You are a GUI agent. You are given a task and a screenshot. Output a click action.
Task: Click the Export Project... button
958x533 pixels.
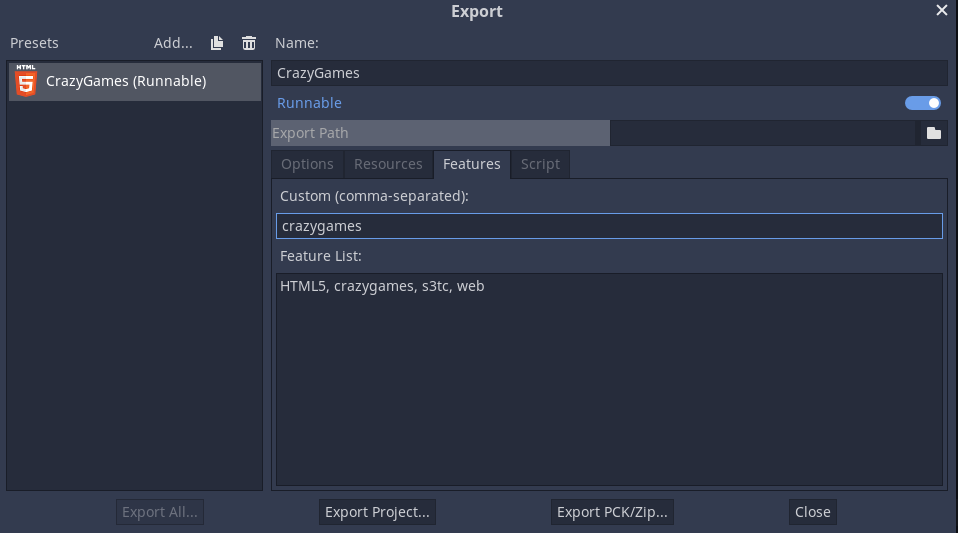pos(377,512)
